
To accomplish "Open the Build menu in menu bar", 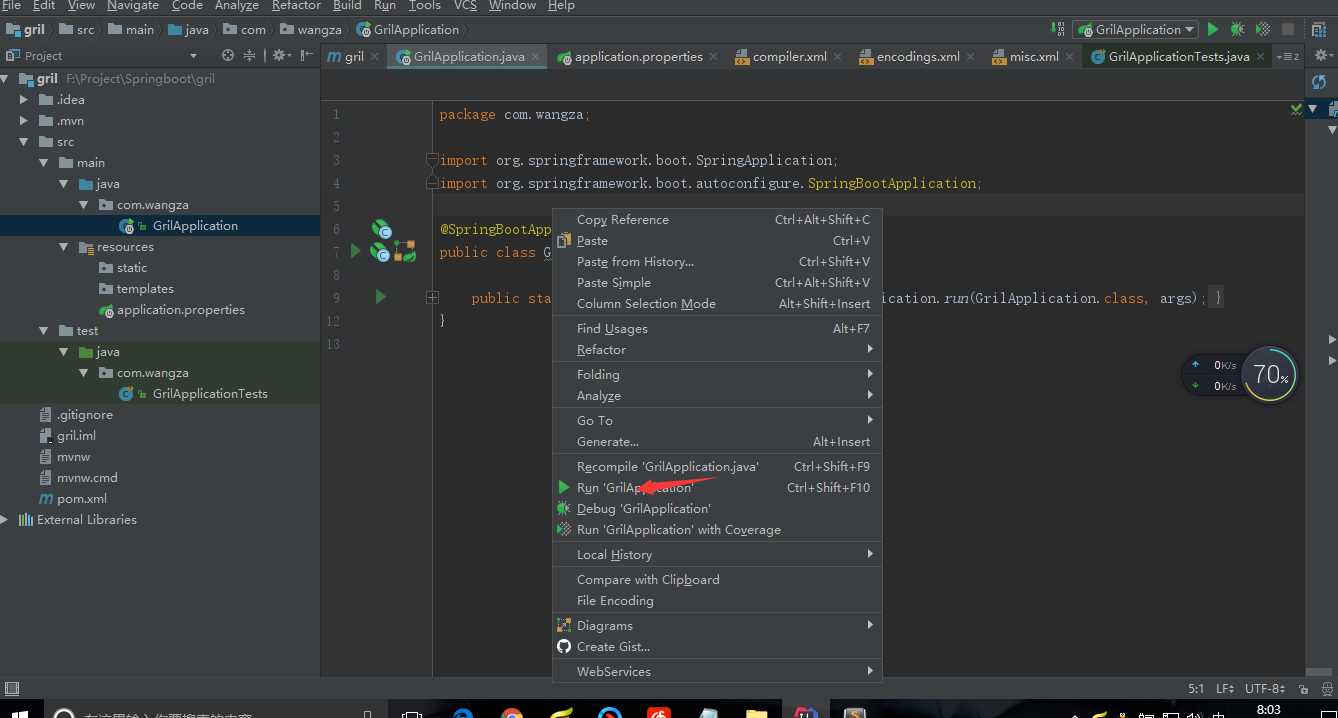I will (347, 6).
